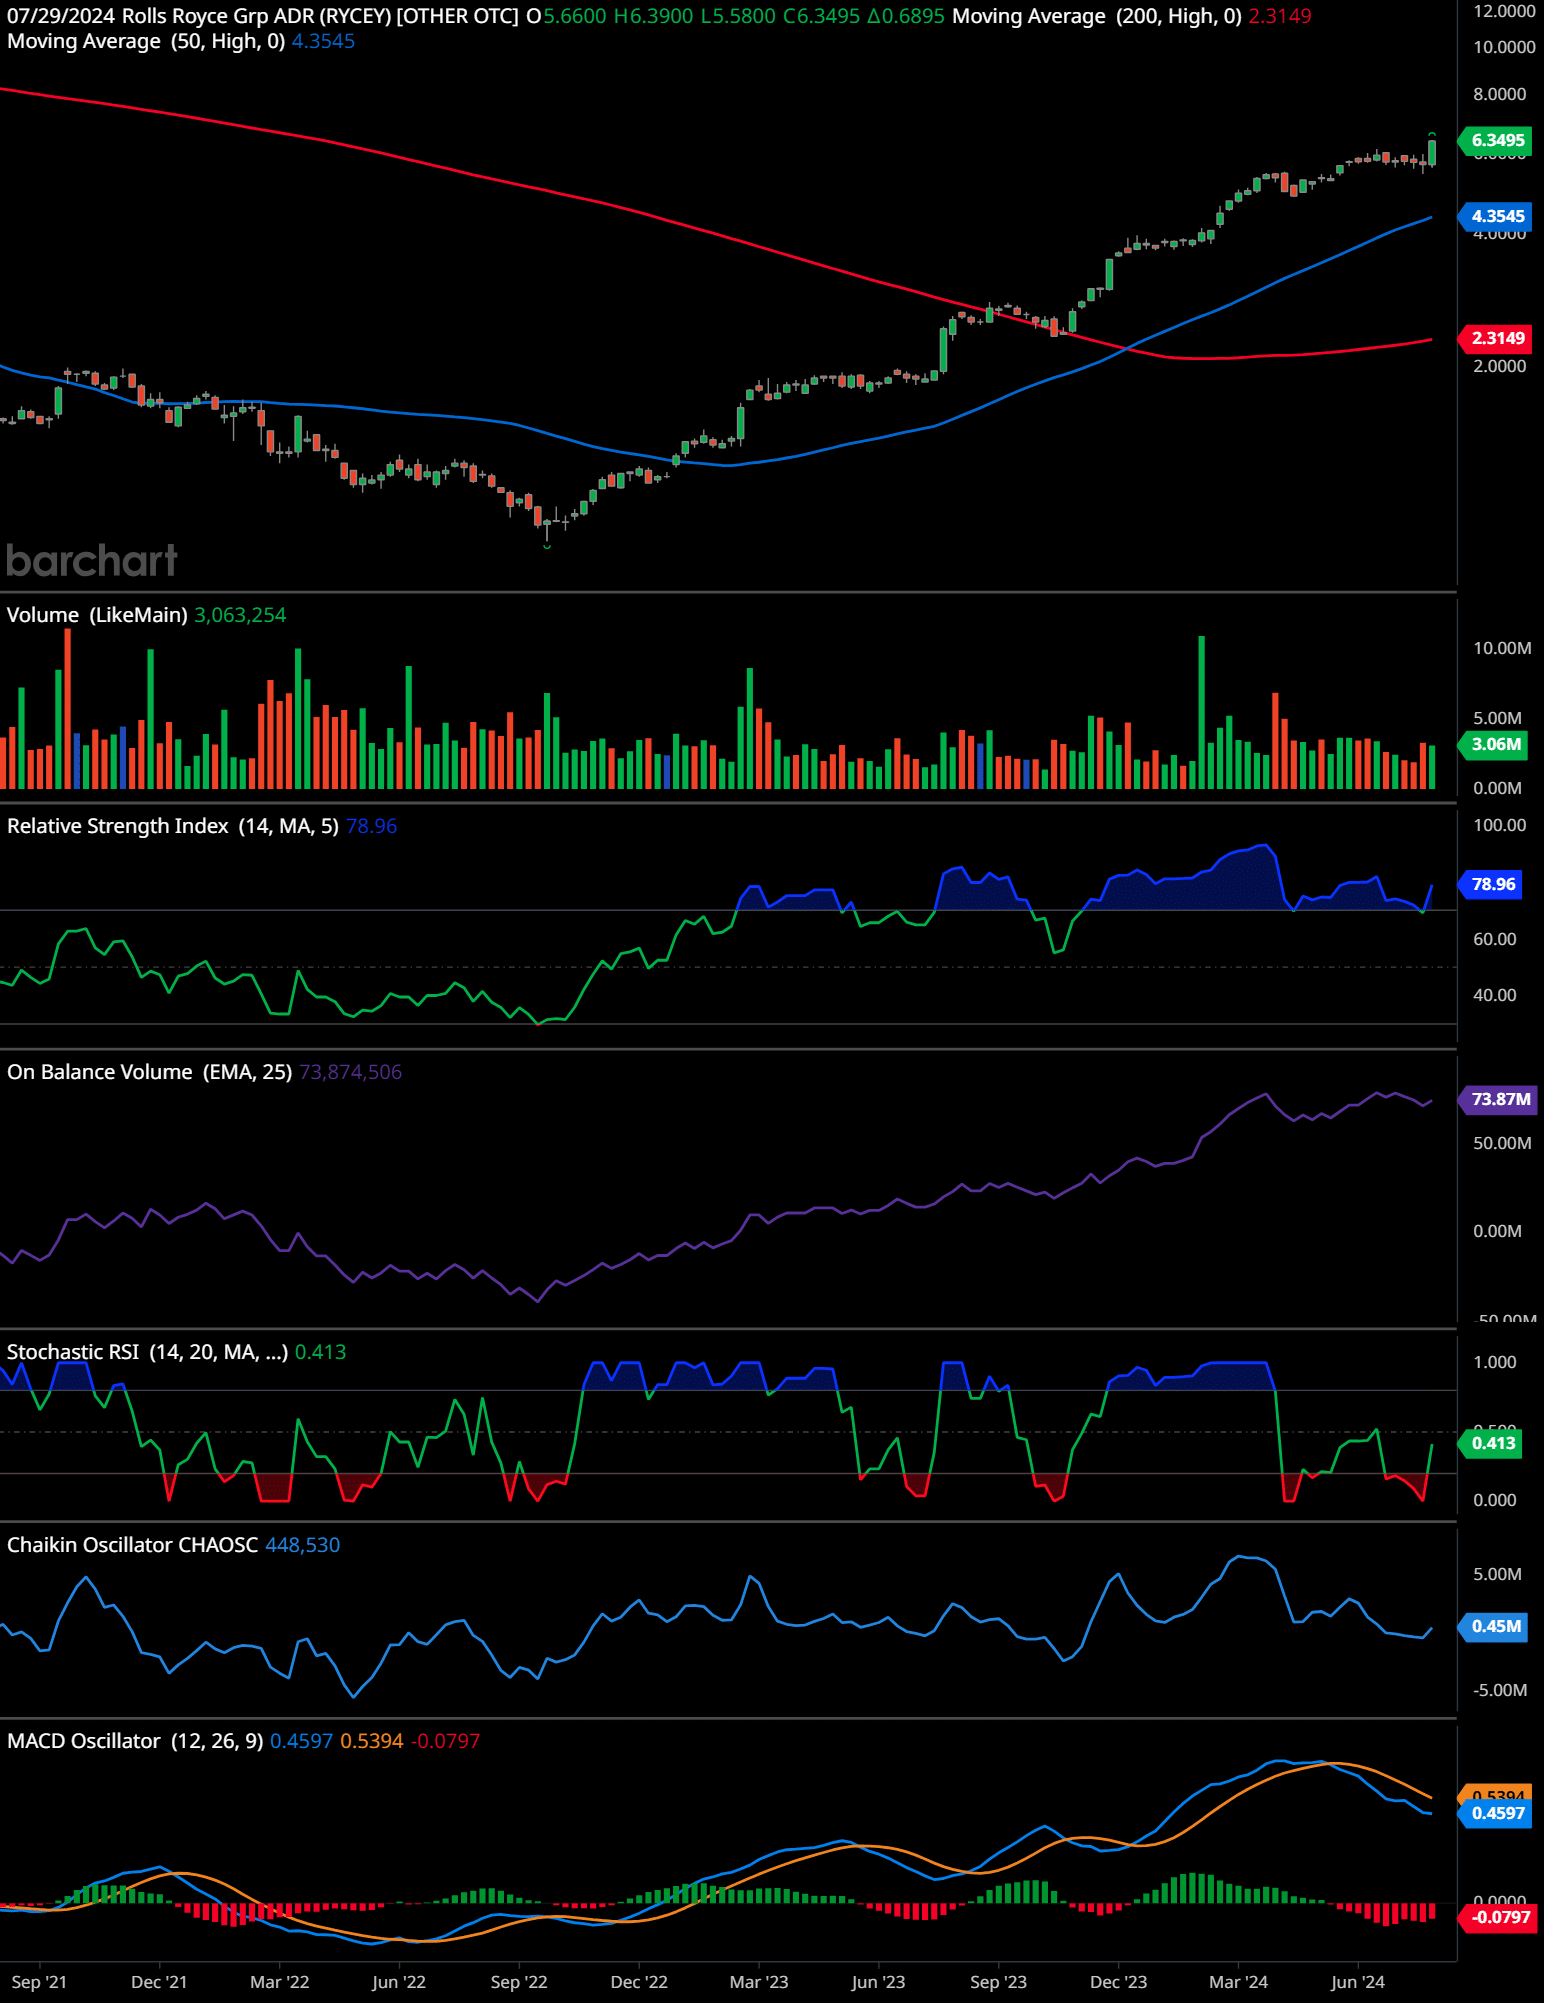Click the -5.00M Chaikin axis label
The image size is (1544, 2003).
(x=1500, y=1690)
